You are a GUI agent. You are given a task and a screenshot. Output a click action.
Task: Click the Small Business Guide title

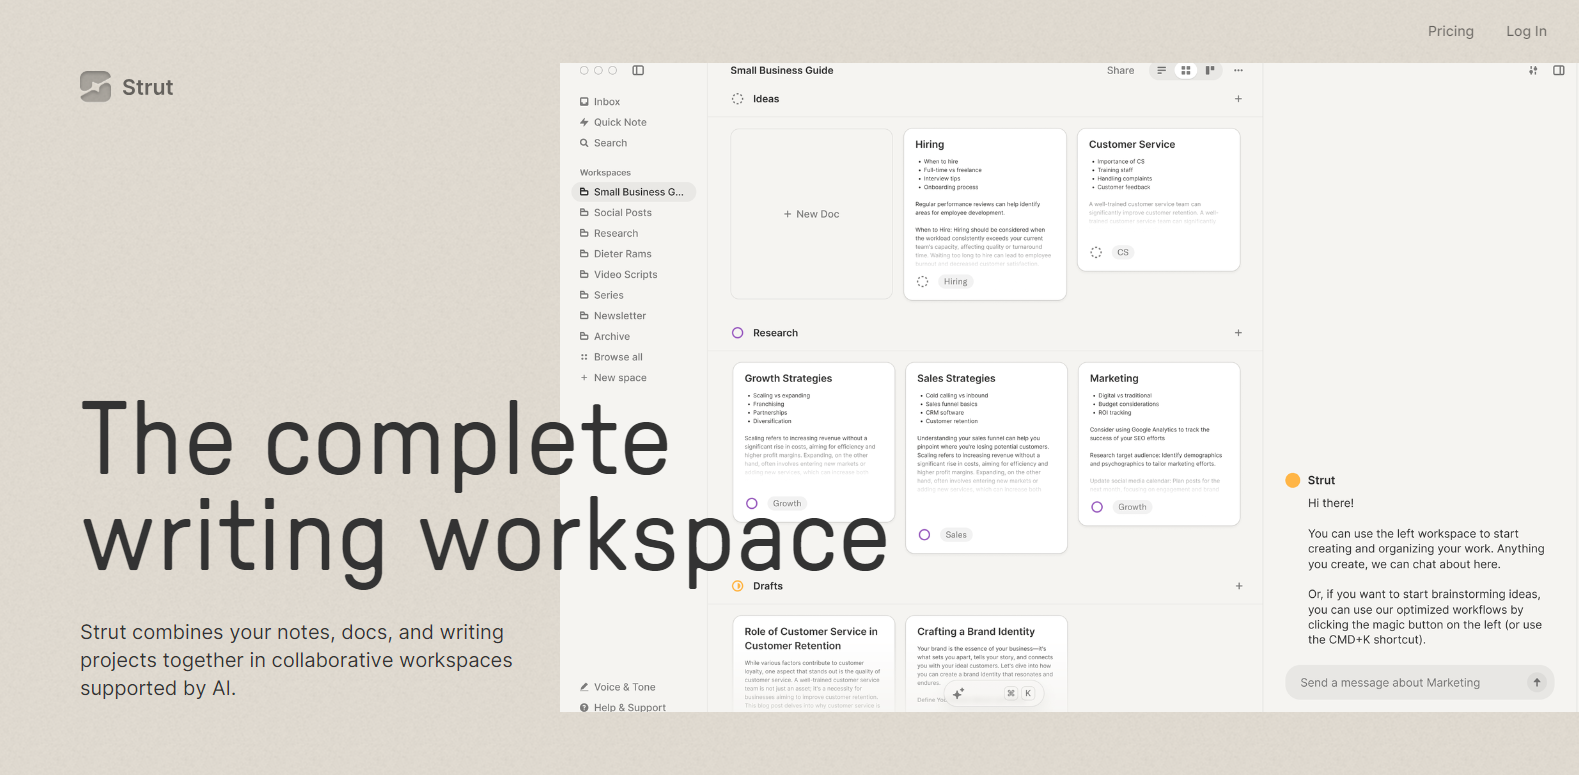tap(782, 70)
